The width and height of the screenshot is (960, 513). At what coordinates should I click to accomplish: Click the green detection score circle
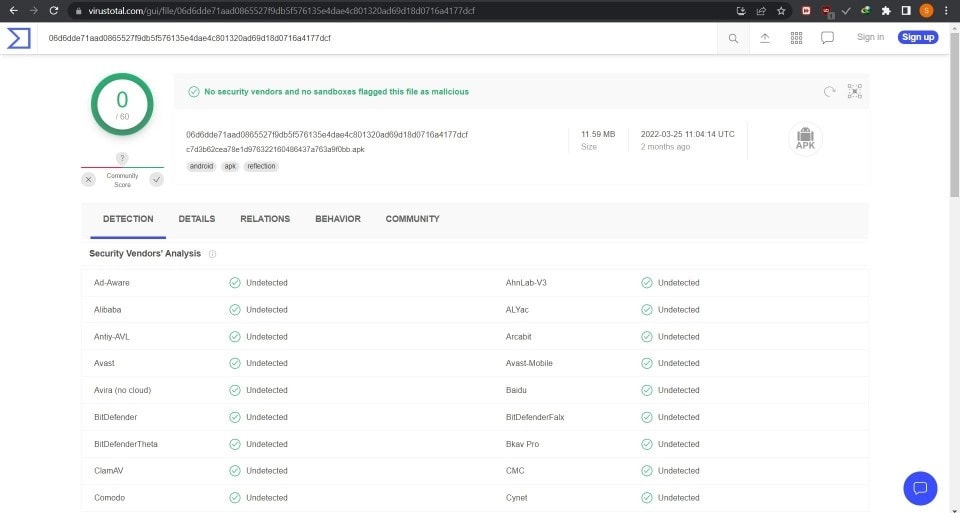pyautogui.click(x=122, y=104)
